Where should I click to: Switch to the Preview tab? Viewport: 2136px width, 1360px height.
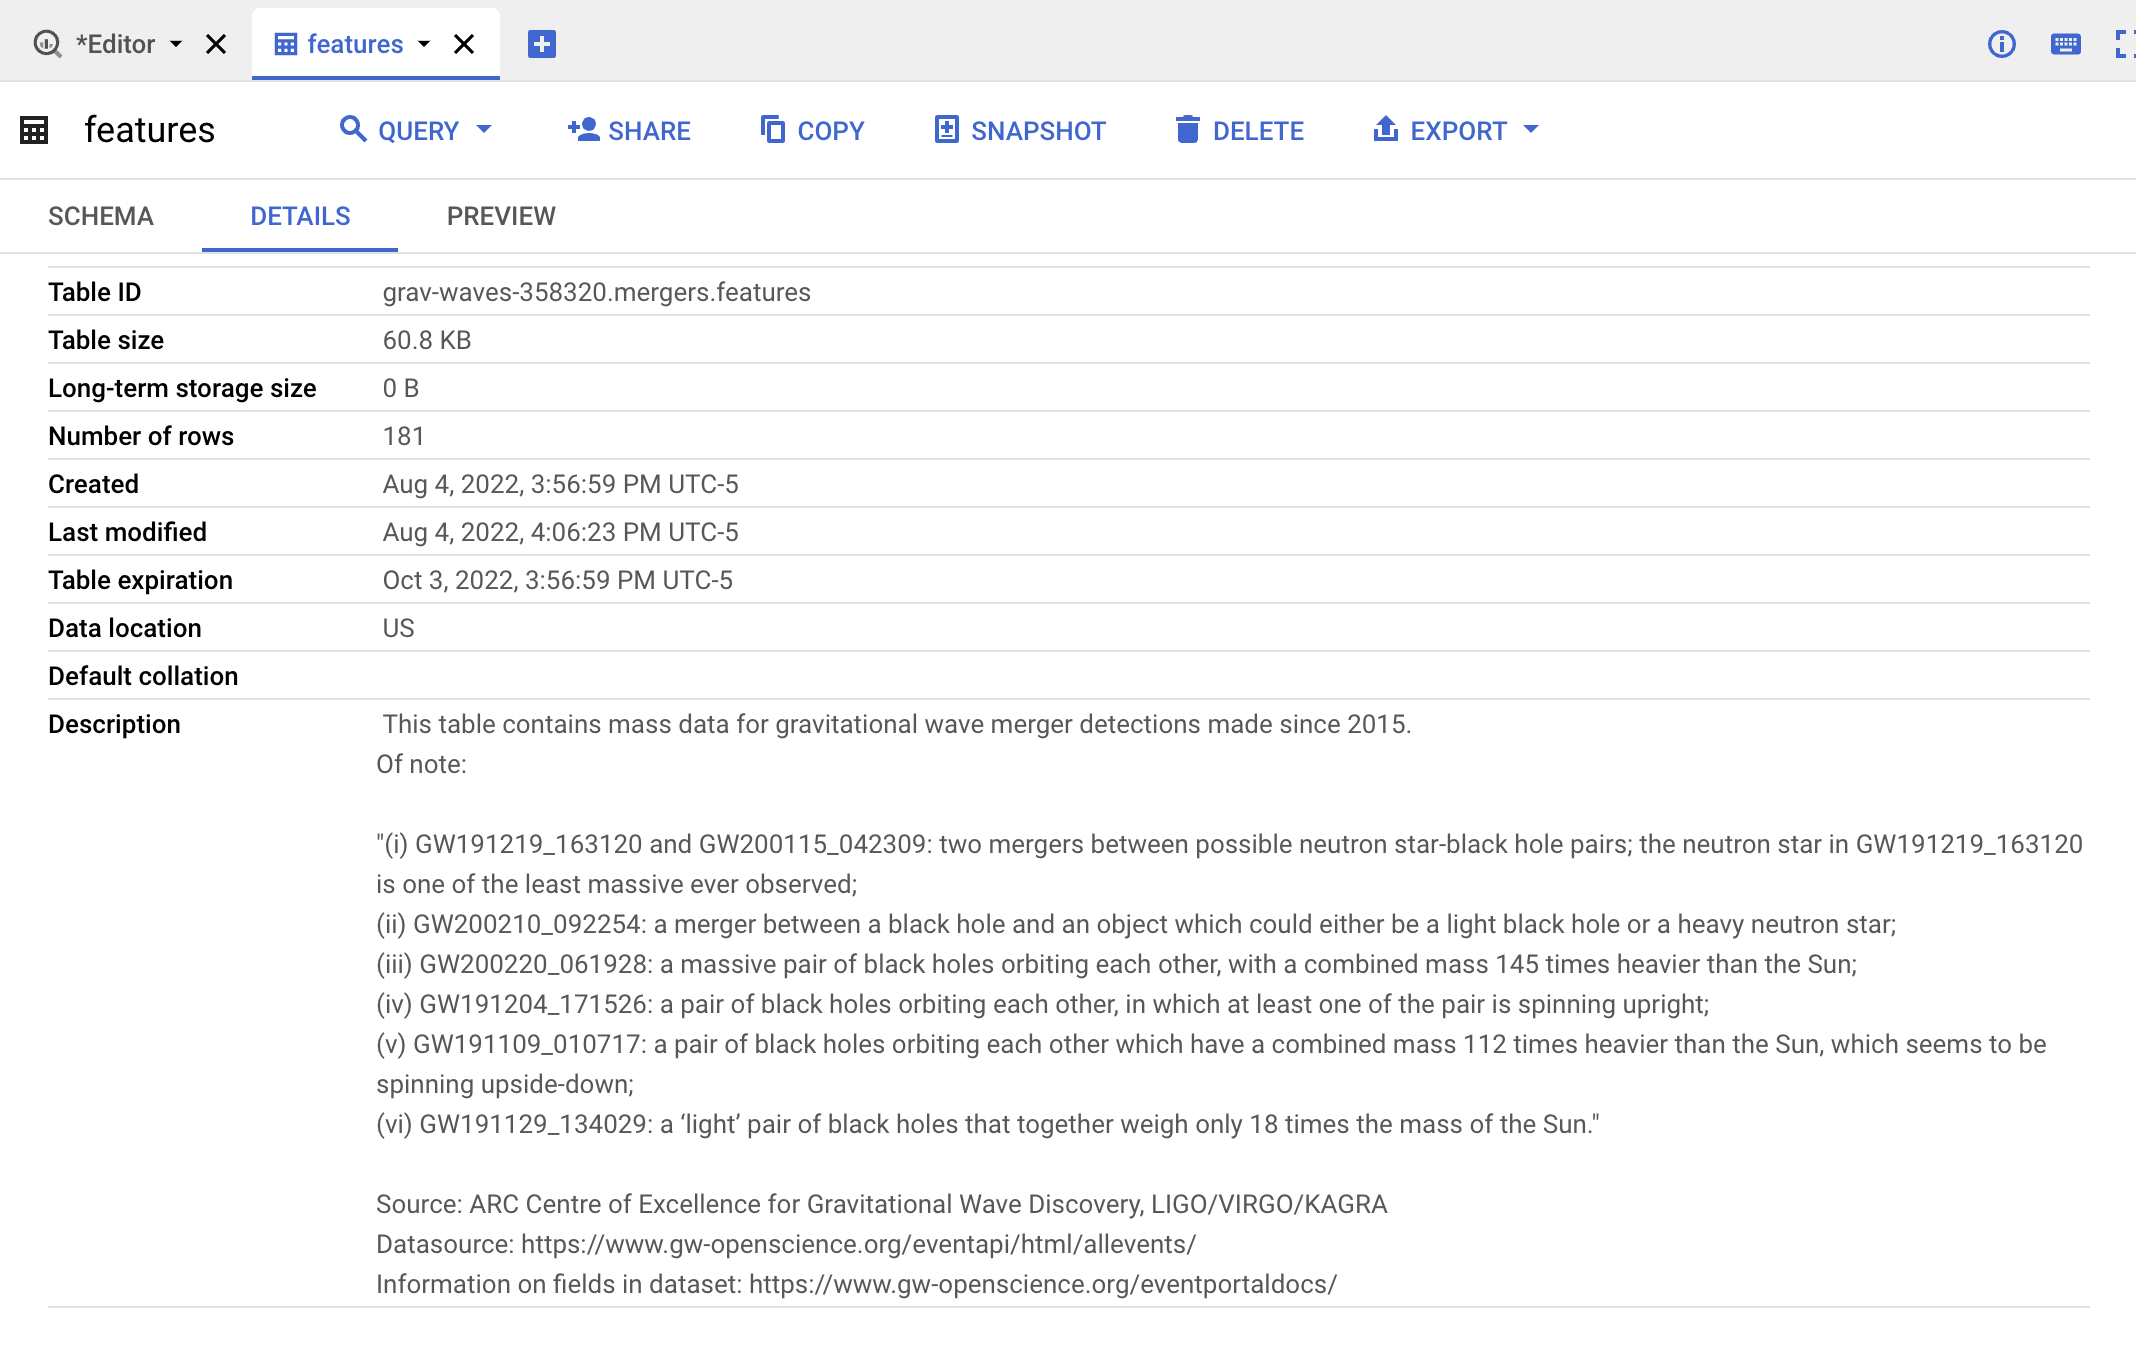click(x=500, y=216)
